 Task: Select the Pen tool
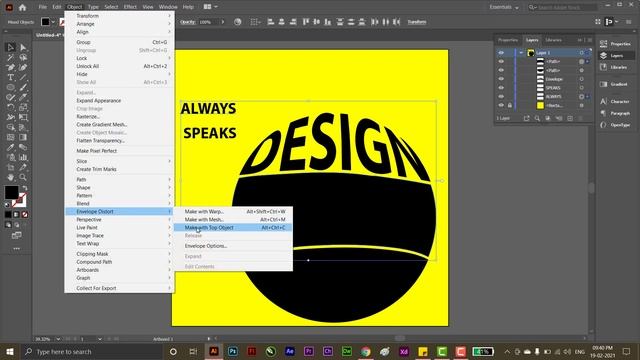click(x=11, y=67)
